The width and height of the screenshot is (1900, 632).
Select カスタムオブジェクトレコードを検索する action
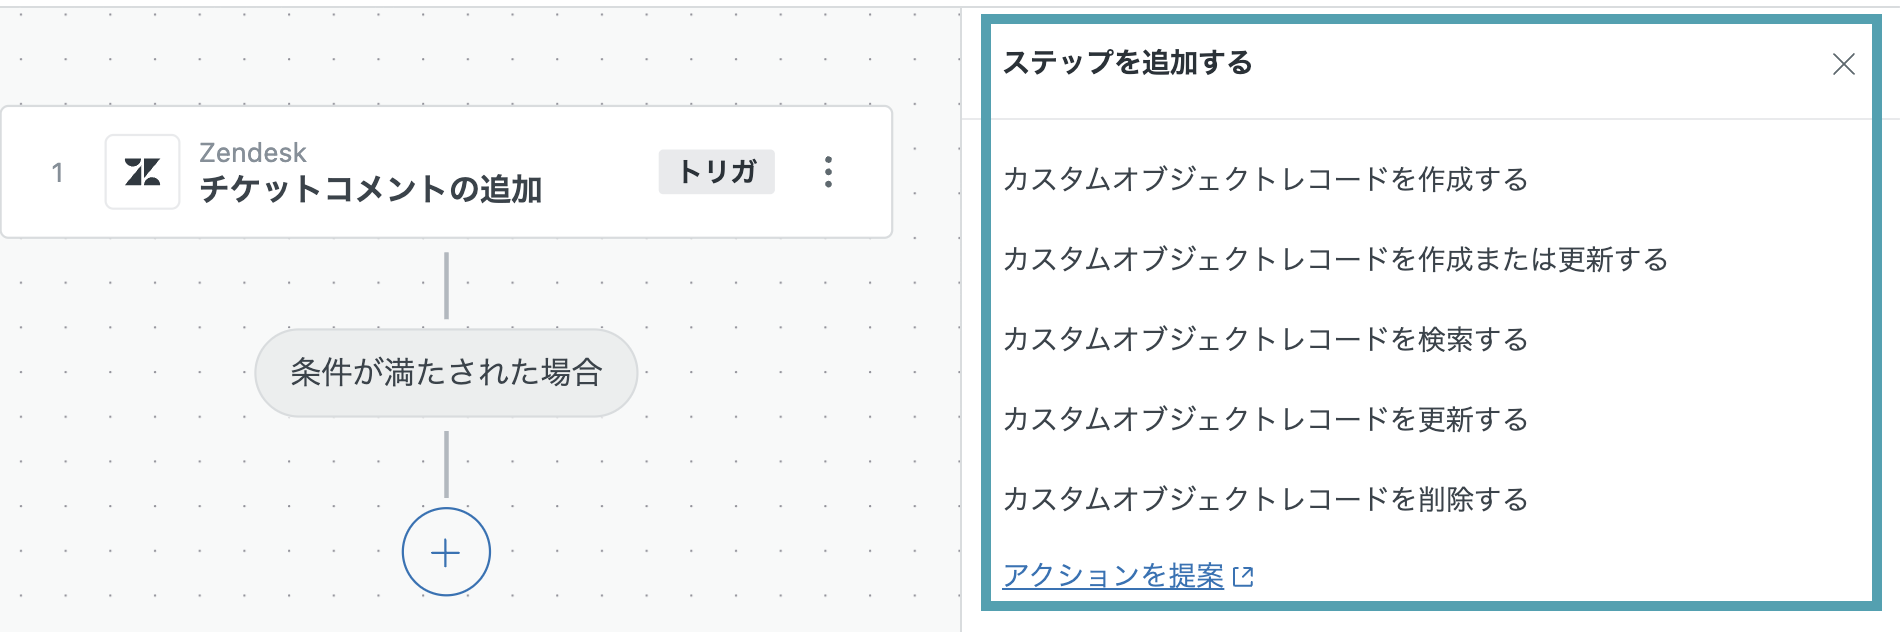(1265, 340)
